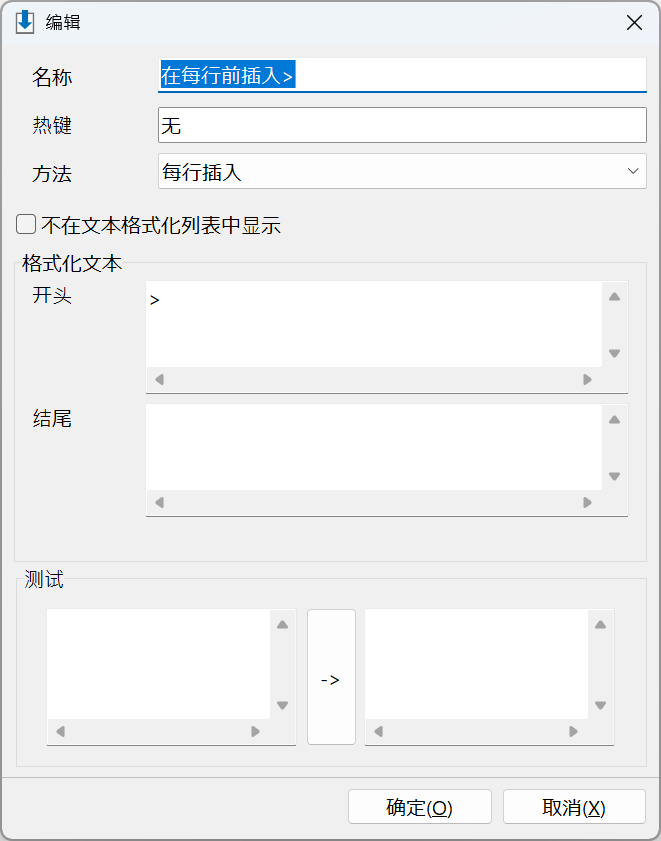Enable 不在文本格式化列表中显示 checkbox
The image size is (661, 841).
(x=26, y=225)
